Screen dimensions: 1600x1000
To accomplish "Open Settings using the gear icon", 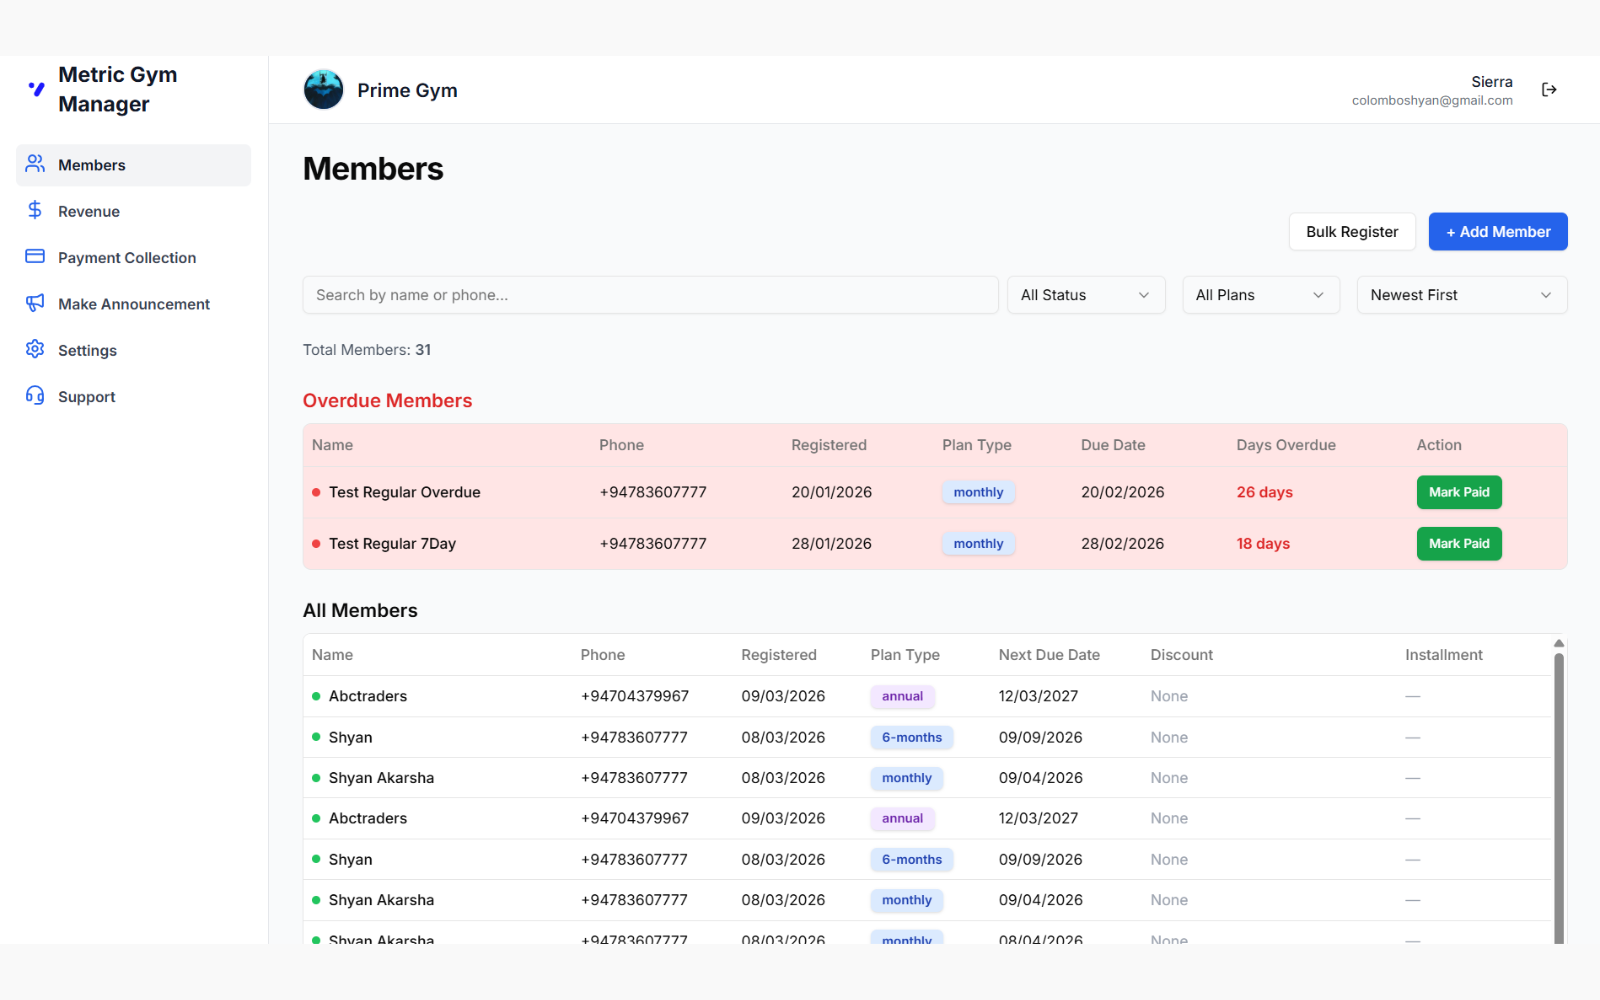I will [34, 349].
